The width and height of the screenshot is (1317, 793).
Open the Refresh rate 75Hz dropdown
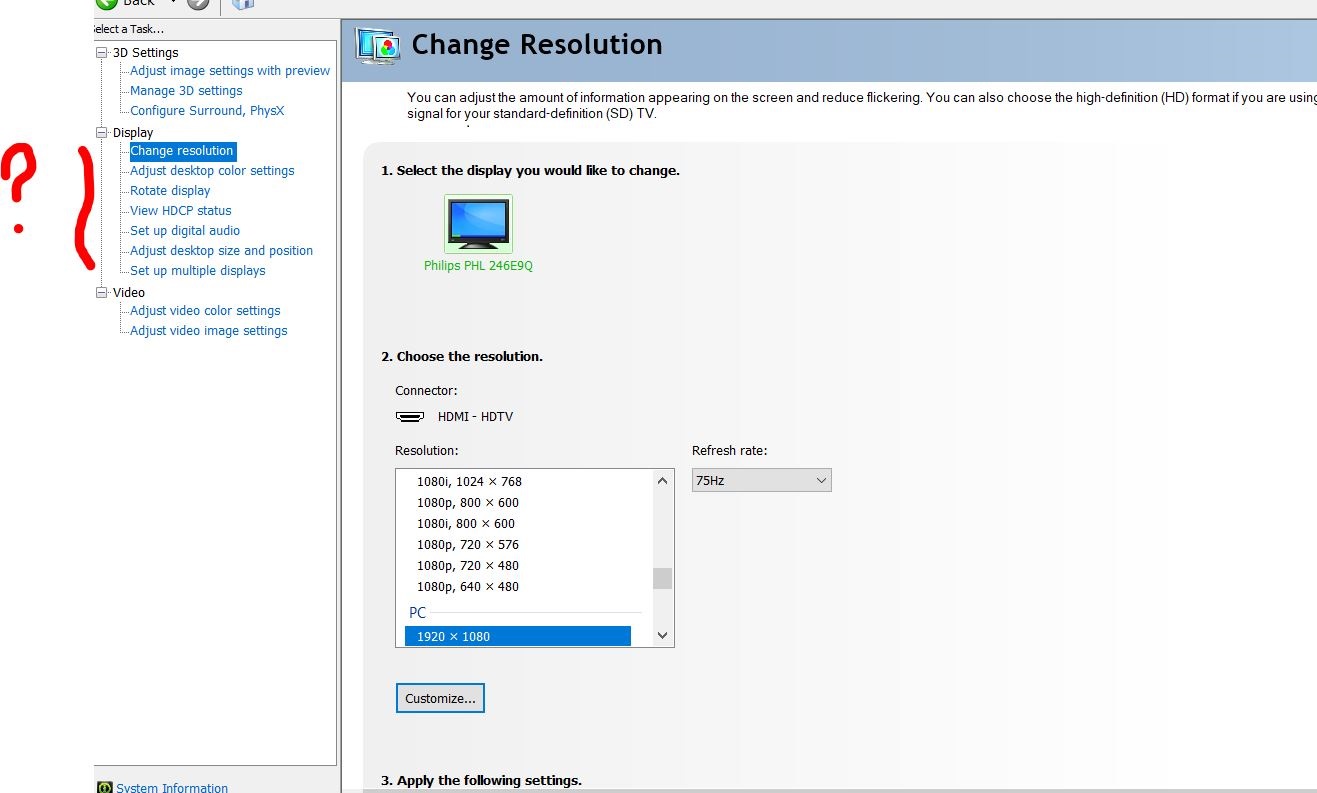(x=761, y=480)
